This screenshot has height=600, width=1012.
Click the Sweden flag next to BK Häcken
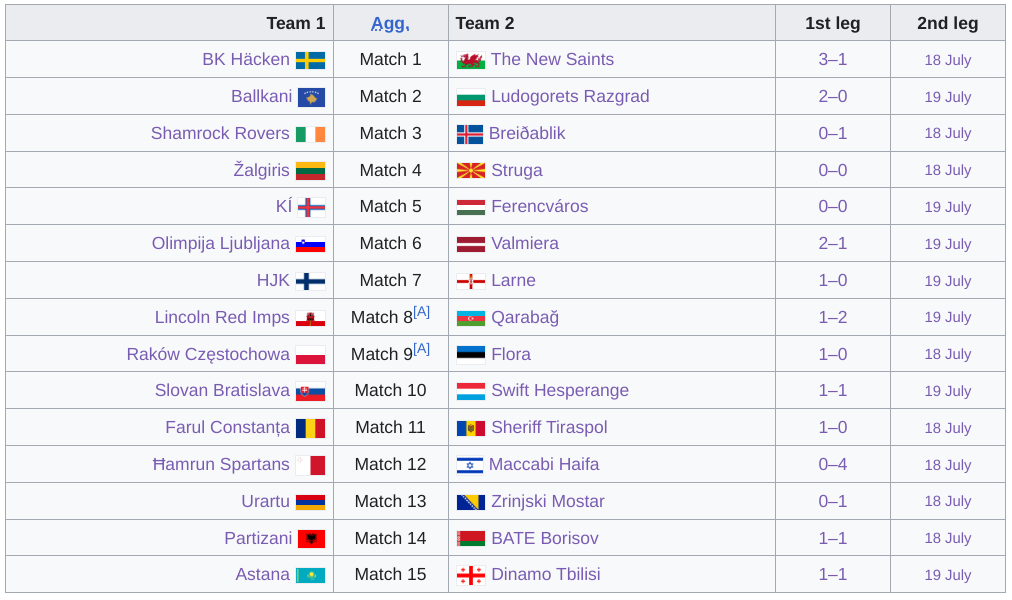pos(310,60)
